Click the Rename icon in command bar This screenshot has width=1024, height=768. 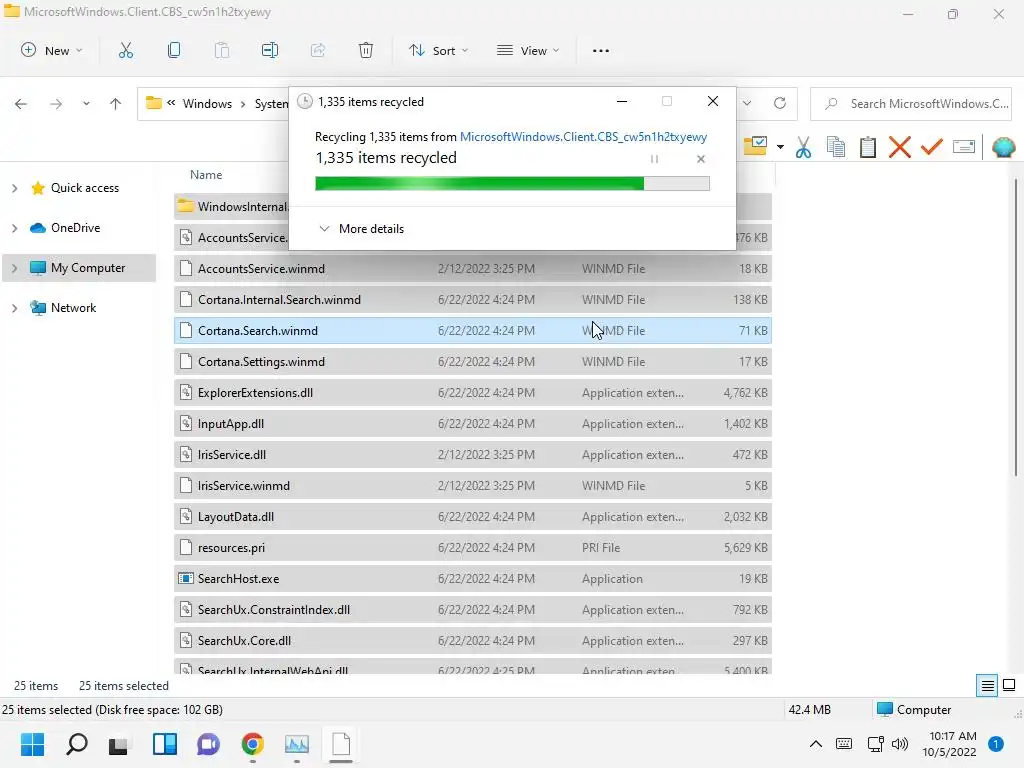coord(270,50)
